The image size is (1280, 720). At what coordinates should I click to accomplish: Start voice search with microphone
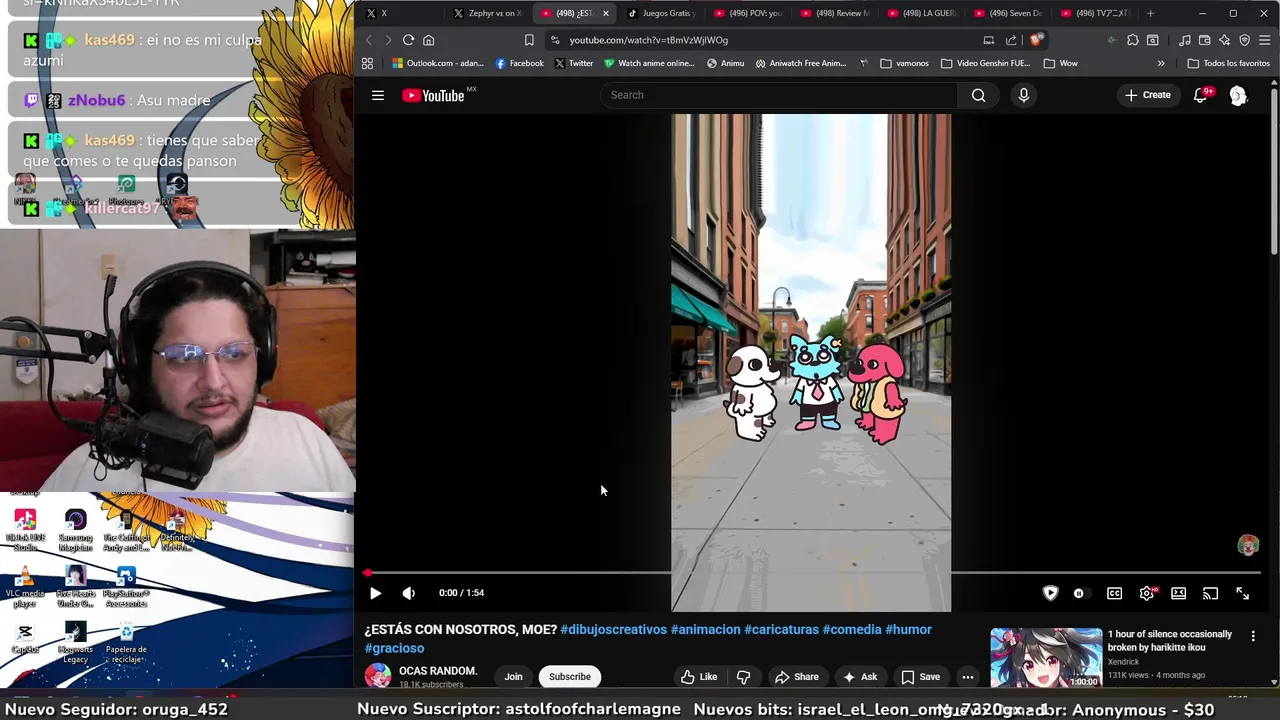click(x=1023, y=95)
